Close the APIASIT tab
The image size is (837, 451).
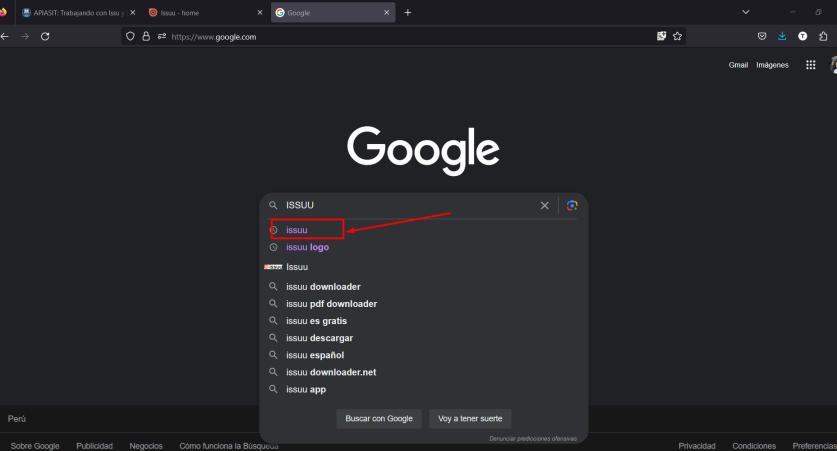[133, 12]
